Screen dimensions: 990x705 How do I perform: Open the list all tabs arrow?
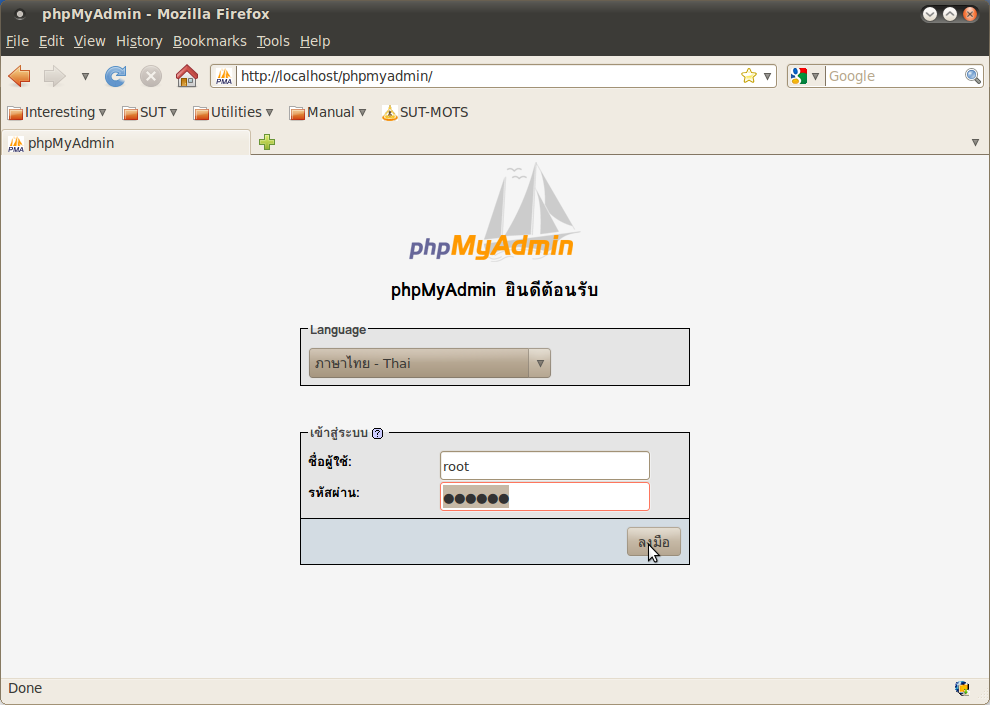[x=975, y=143]
